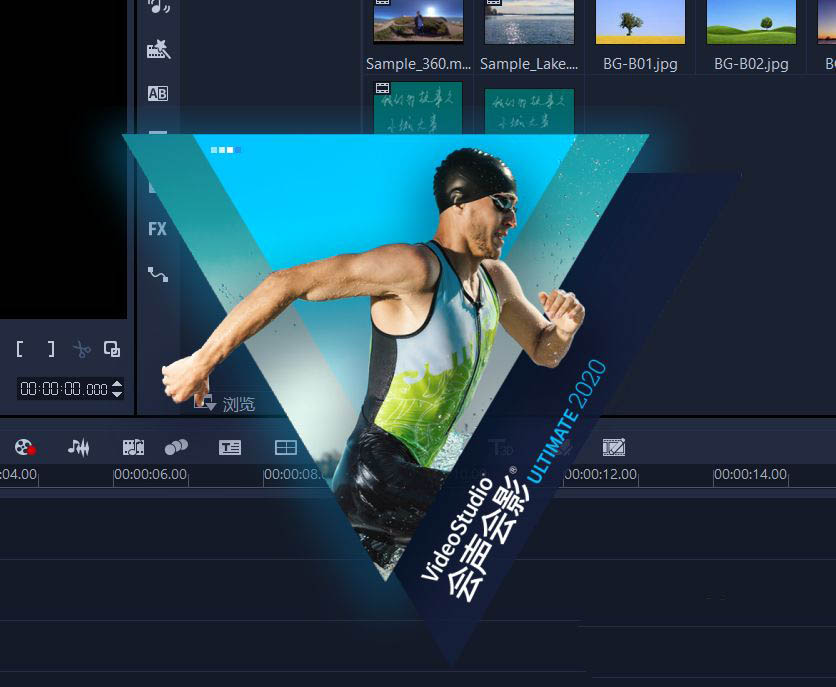Open the Subtitle Editor tool
Viewport: 836px width, 687px height.
(230, 447)
